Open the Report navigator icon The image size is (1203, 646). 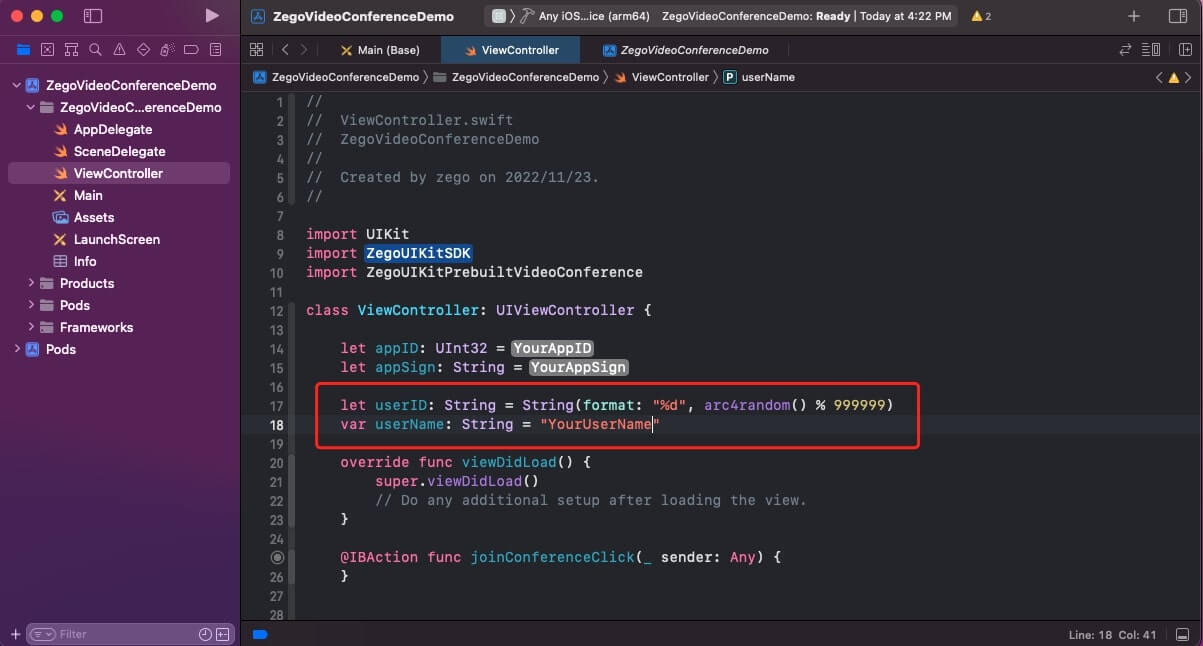tap(215, 49)
